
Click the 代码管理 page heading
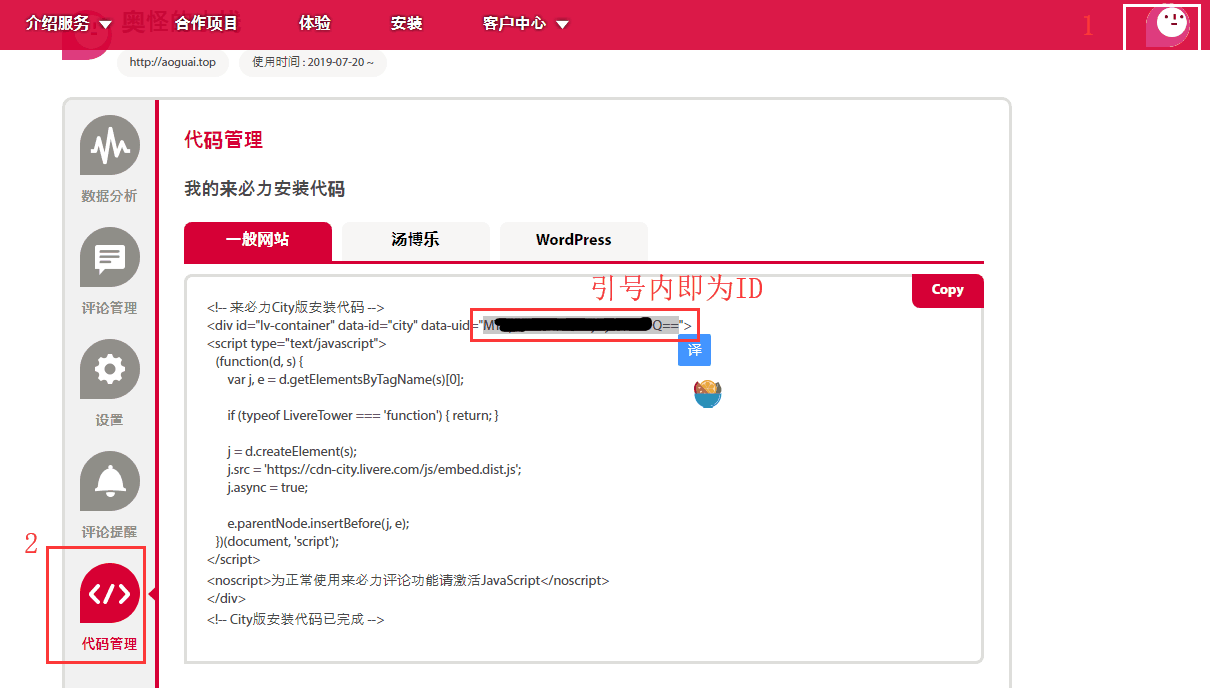tap(224, 140)
